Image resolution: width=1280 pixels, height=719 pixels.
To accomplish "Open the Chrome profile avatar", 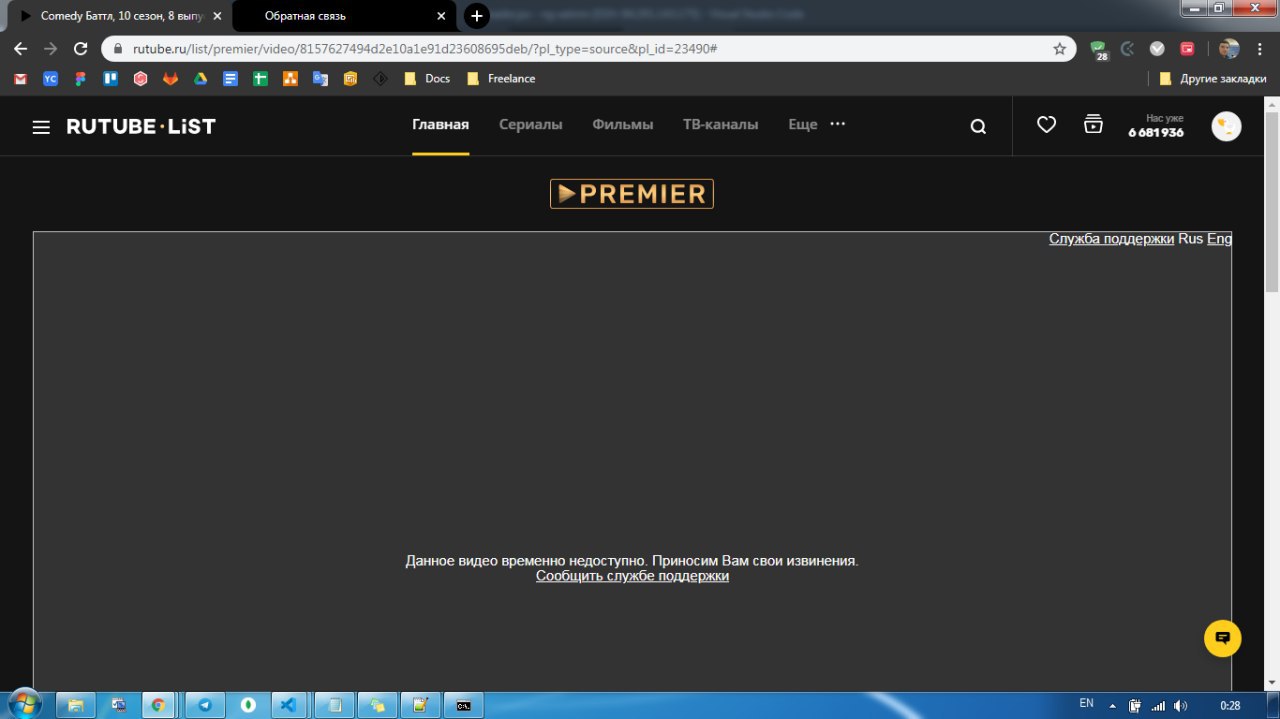I will [x=1229, y=48].
